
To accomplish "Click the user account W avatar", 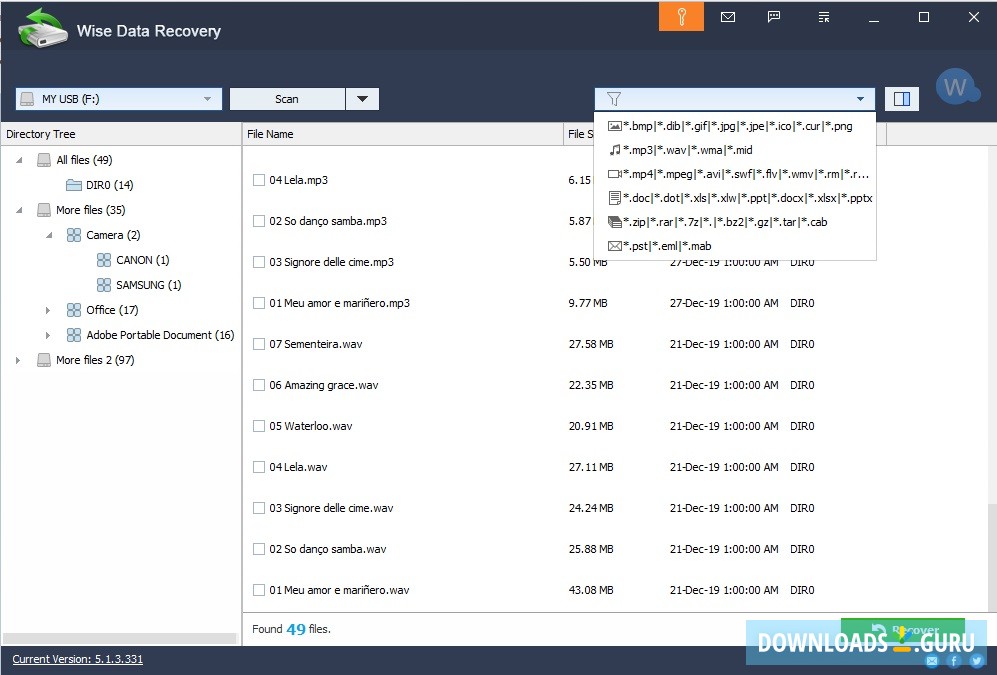I will pos(957,87).
